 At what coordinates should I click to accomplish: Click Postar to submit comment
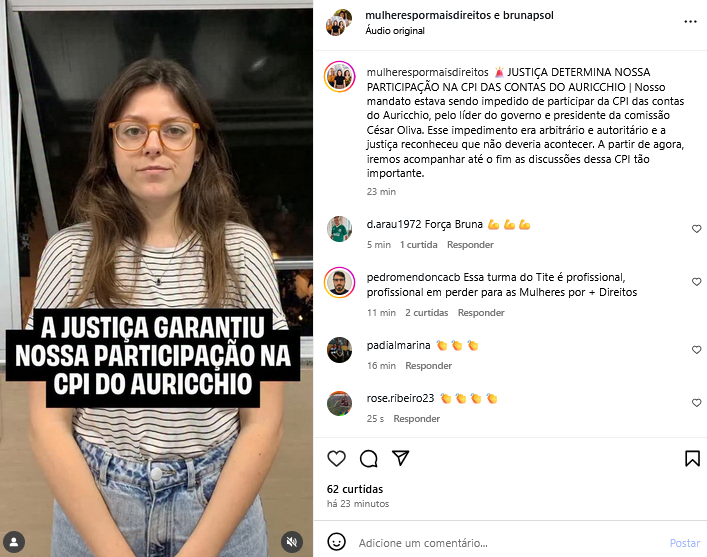(684, 543)
